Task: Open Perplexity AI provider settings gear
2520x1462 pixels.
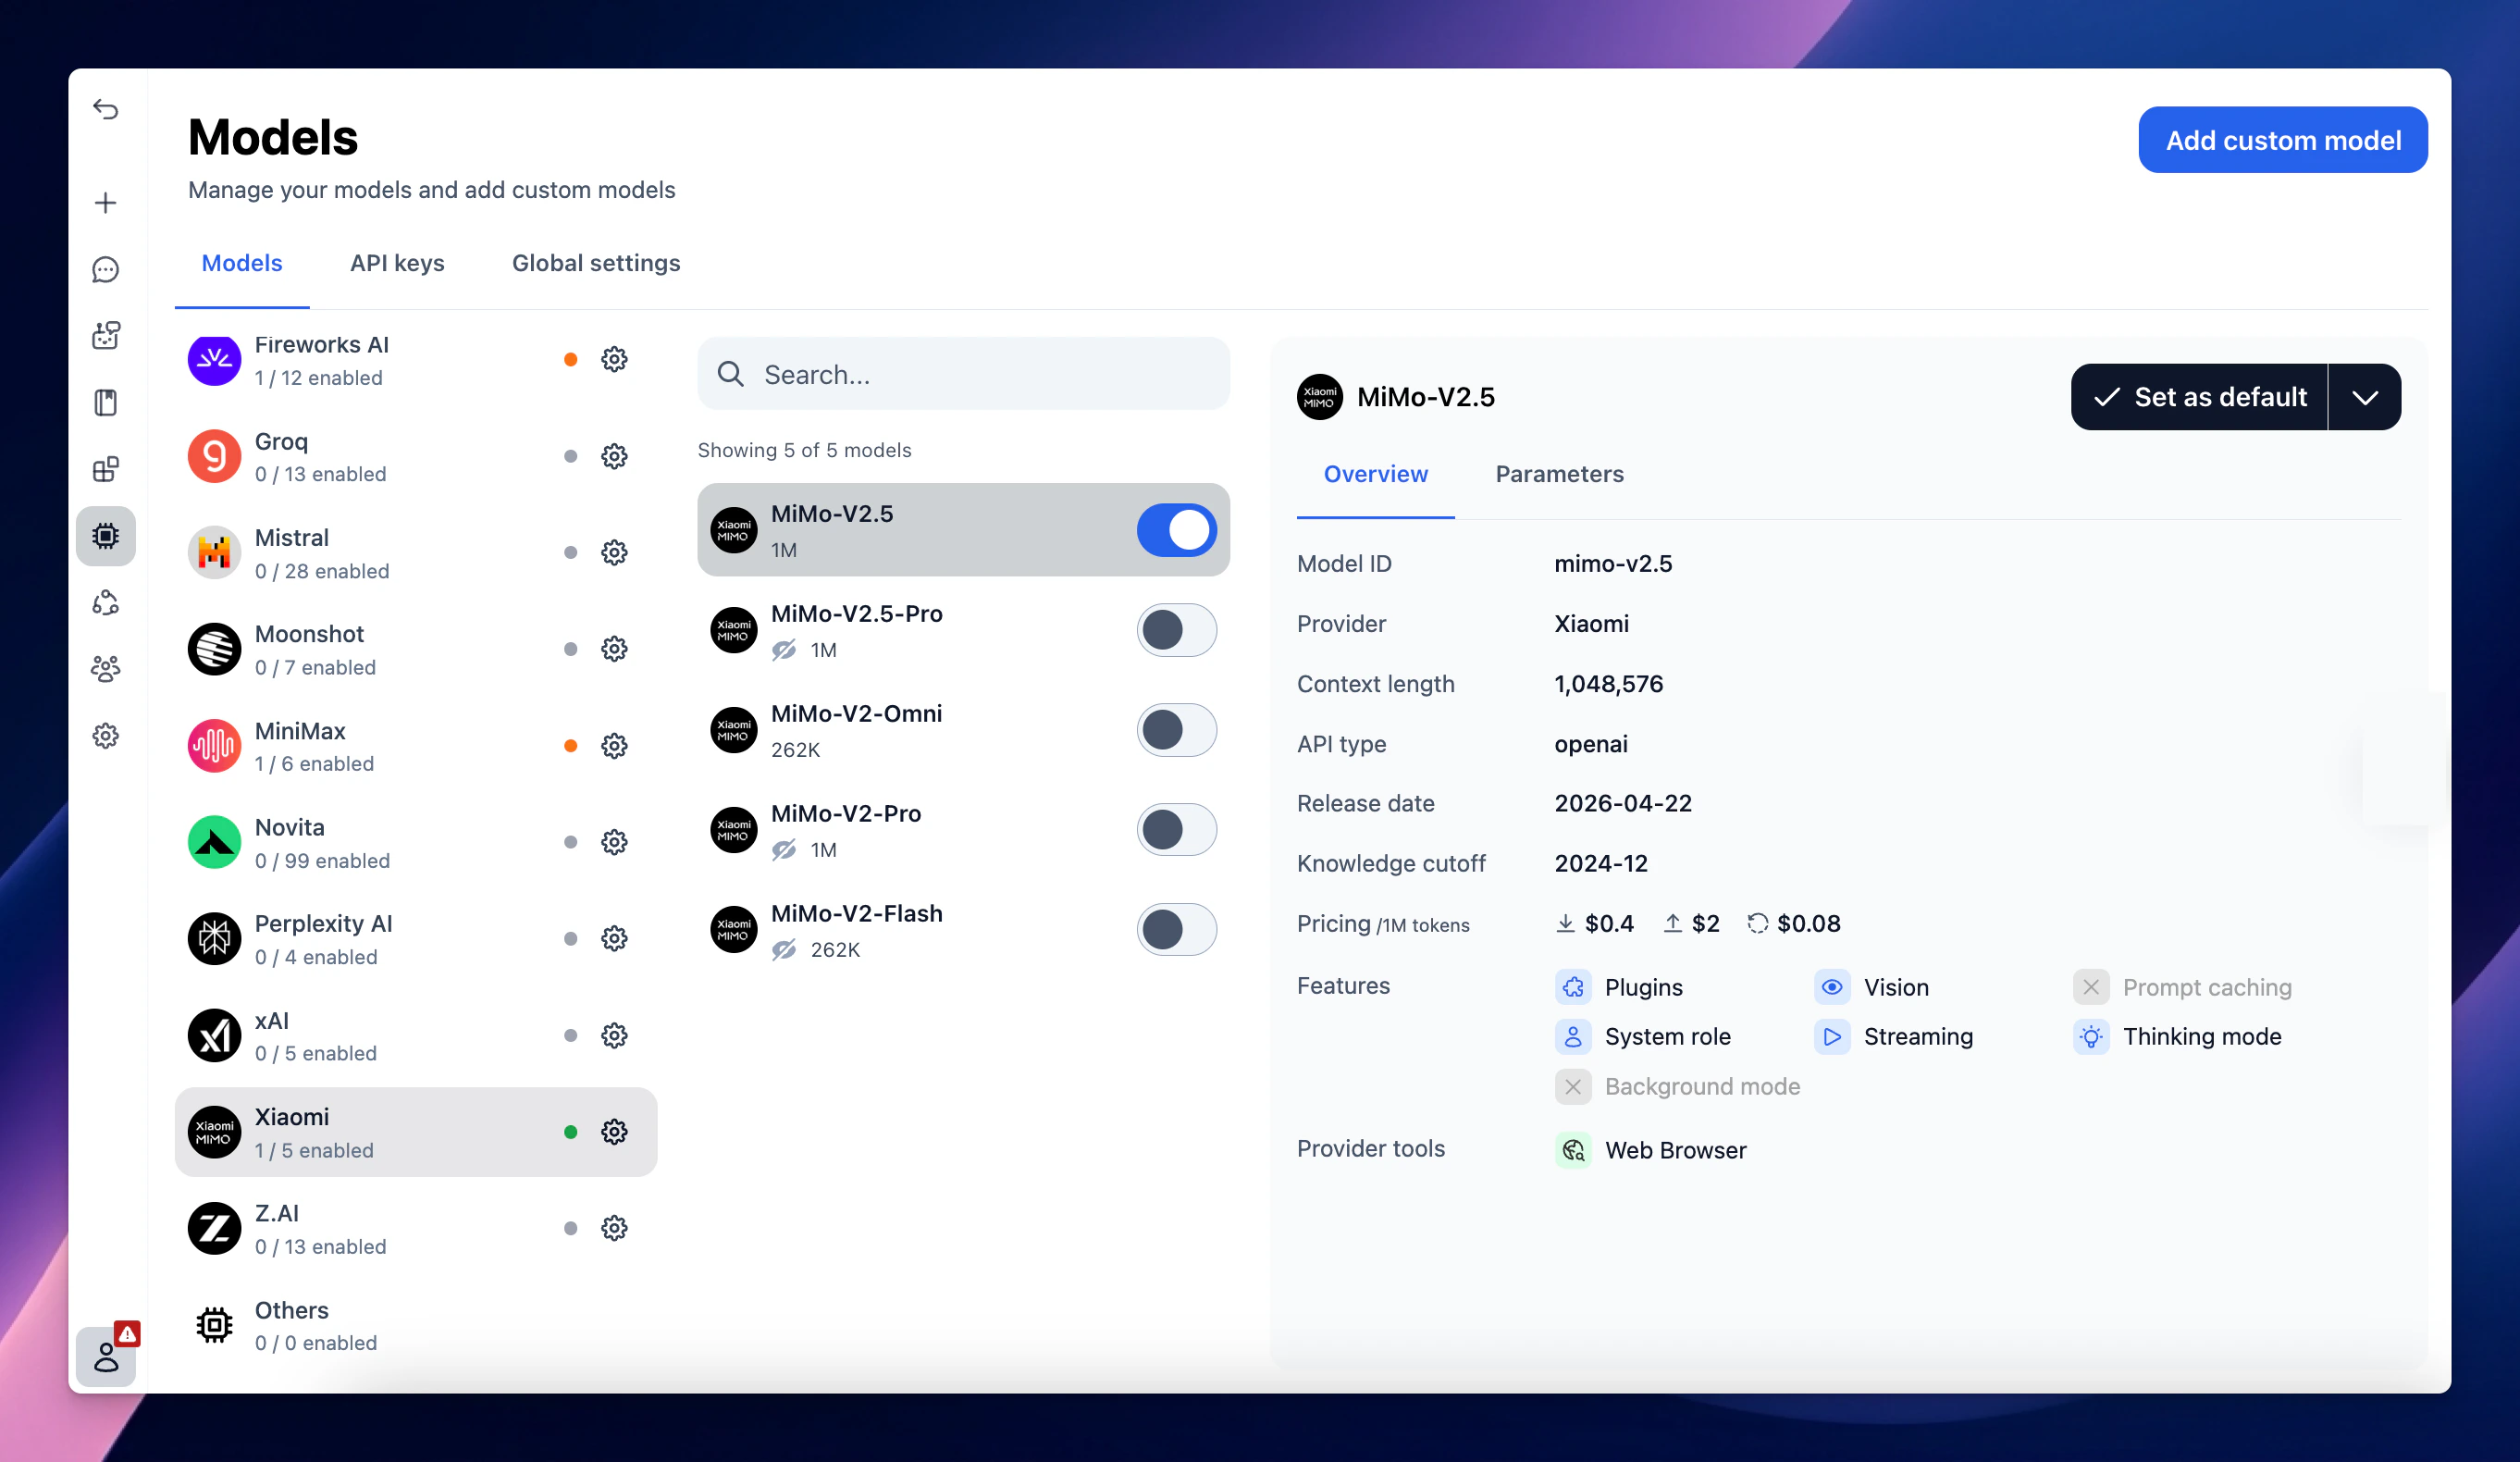Action: click(614, 939)
